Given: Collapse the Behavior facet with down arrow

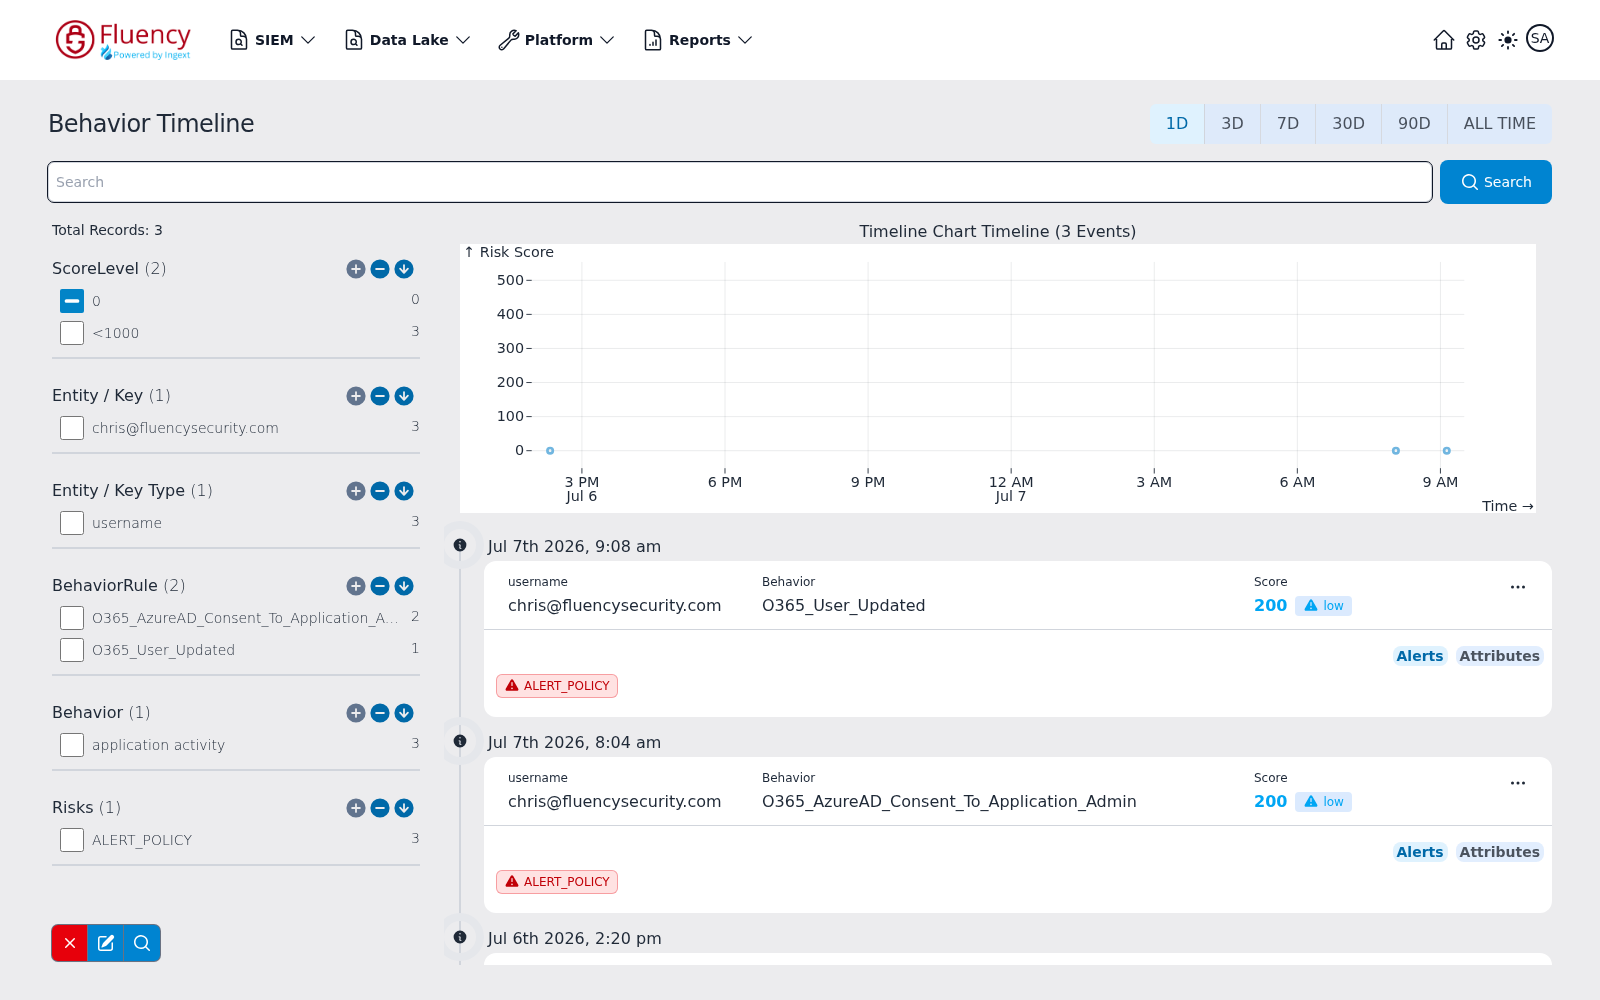Looking at the screenshot, I should coord(404,713).
